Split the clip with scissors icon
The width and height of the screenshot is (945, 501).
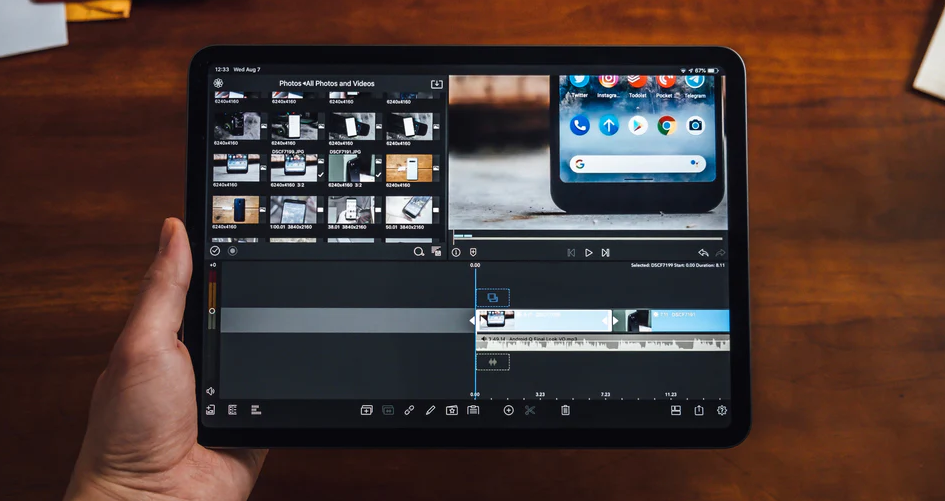pos(530,411)
